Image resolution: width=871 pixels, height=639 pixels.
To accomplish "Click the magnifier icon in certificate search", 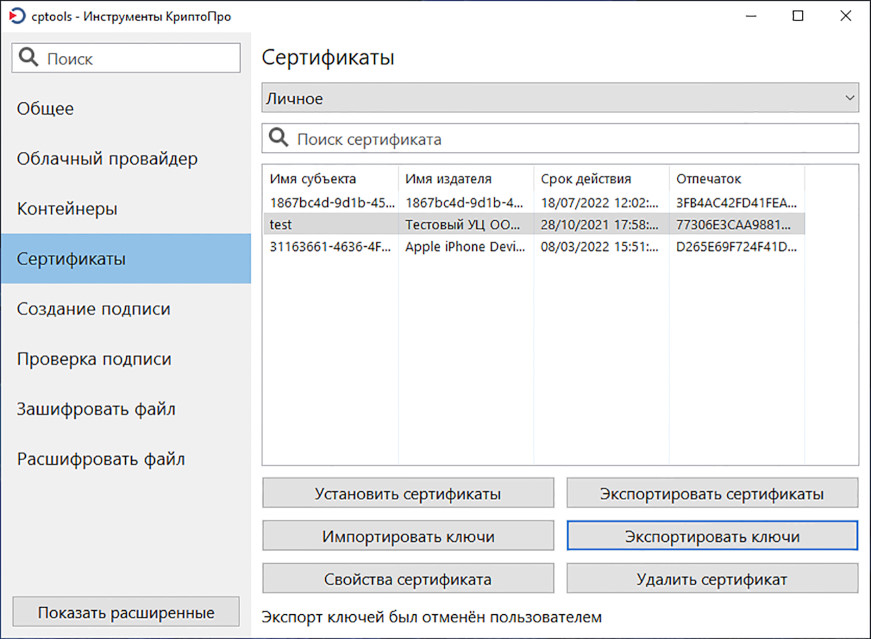I will (x=279, y=139).
